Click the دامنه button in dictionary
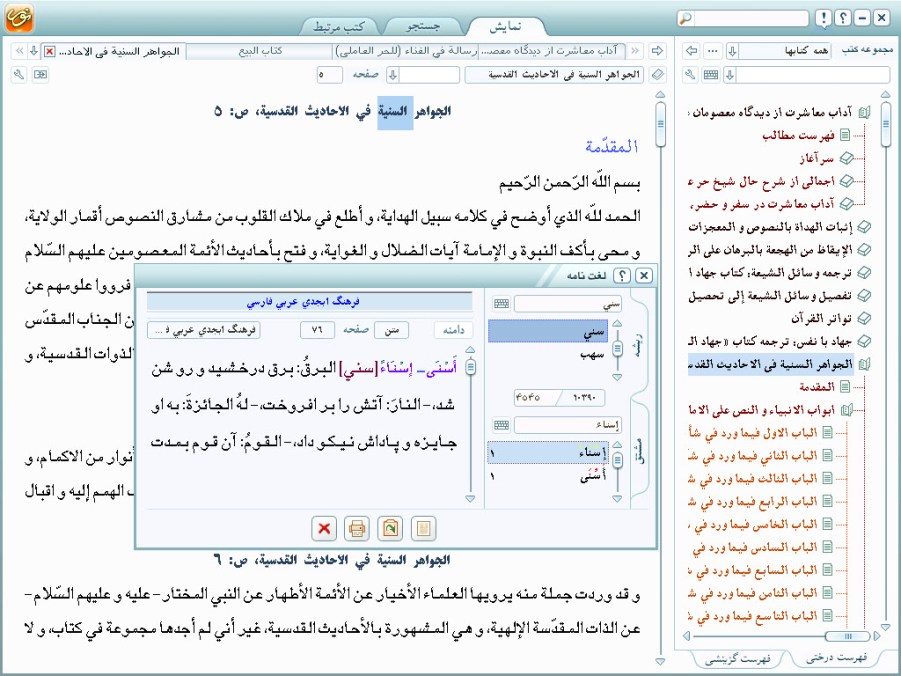 pyautogui.click(x=453, y=330)
